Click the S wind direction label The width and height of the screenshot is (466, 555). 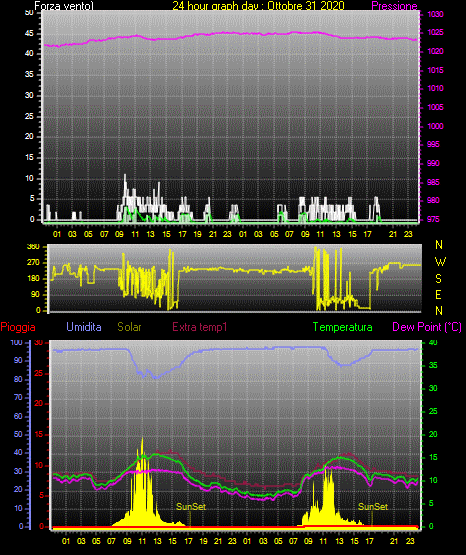(x=438, y=279)
